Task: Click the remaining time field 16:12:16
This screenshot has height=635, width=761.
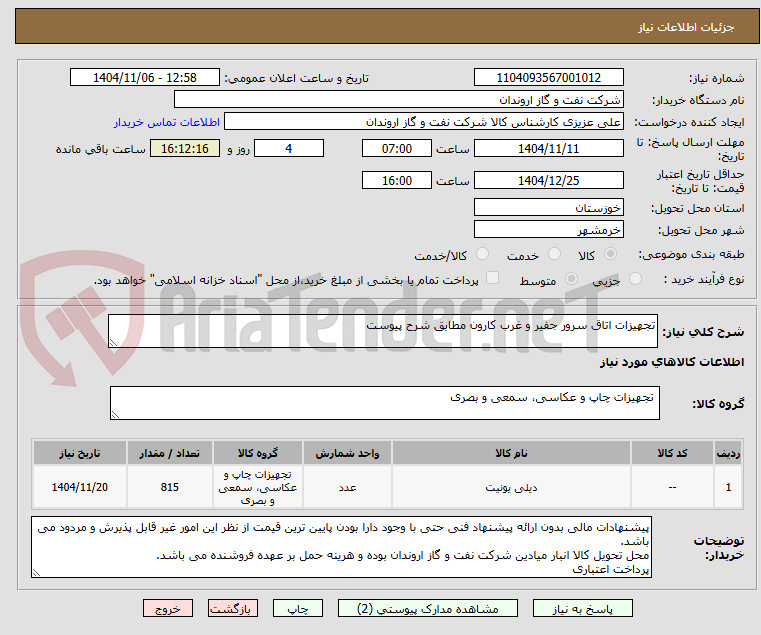Action: coord(185,148)
